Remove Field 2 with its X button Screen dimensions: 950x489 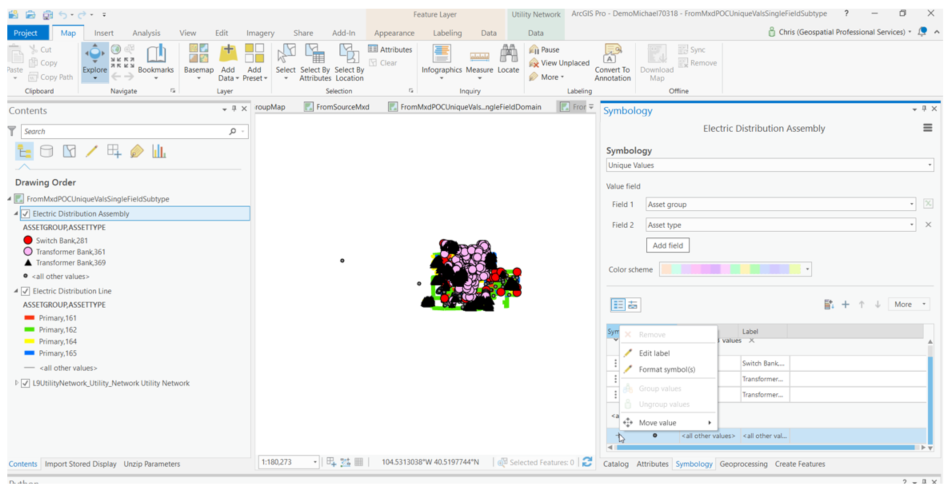928,225
